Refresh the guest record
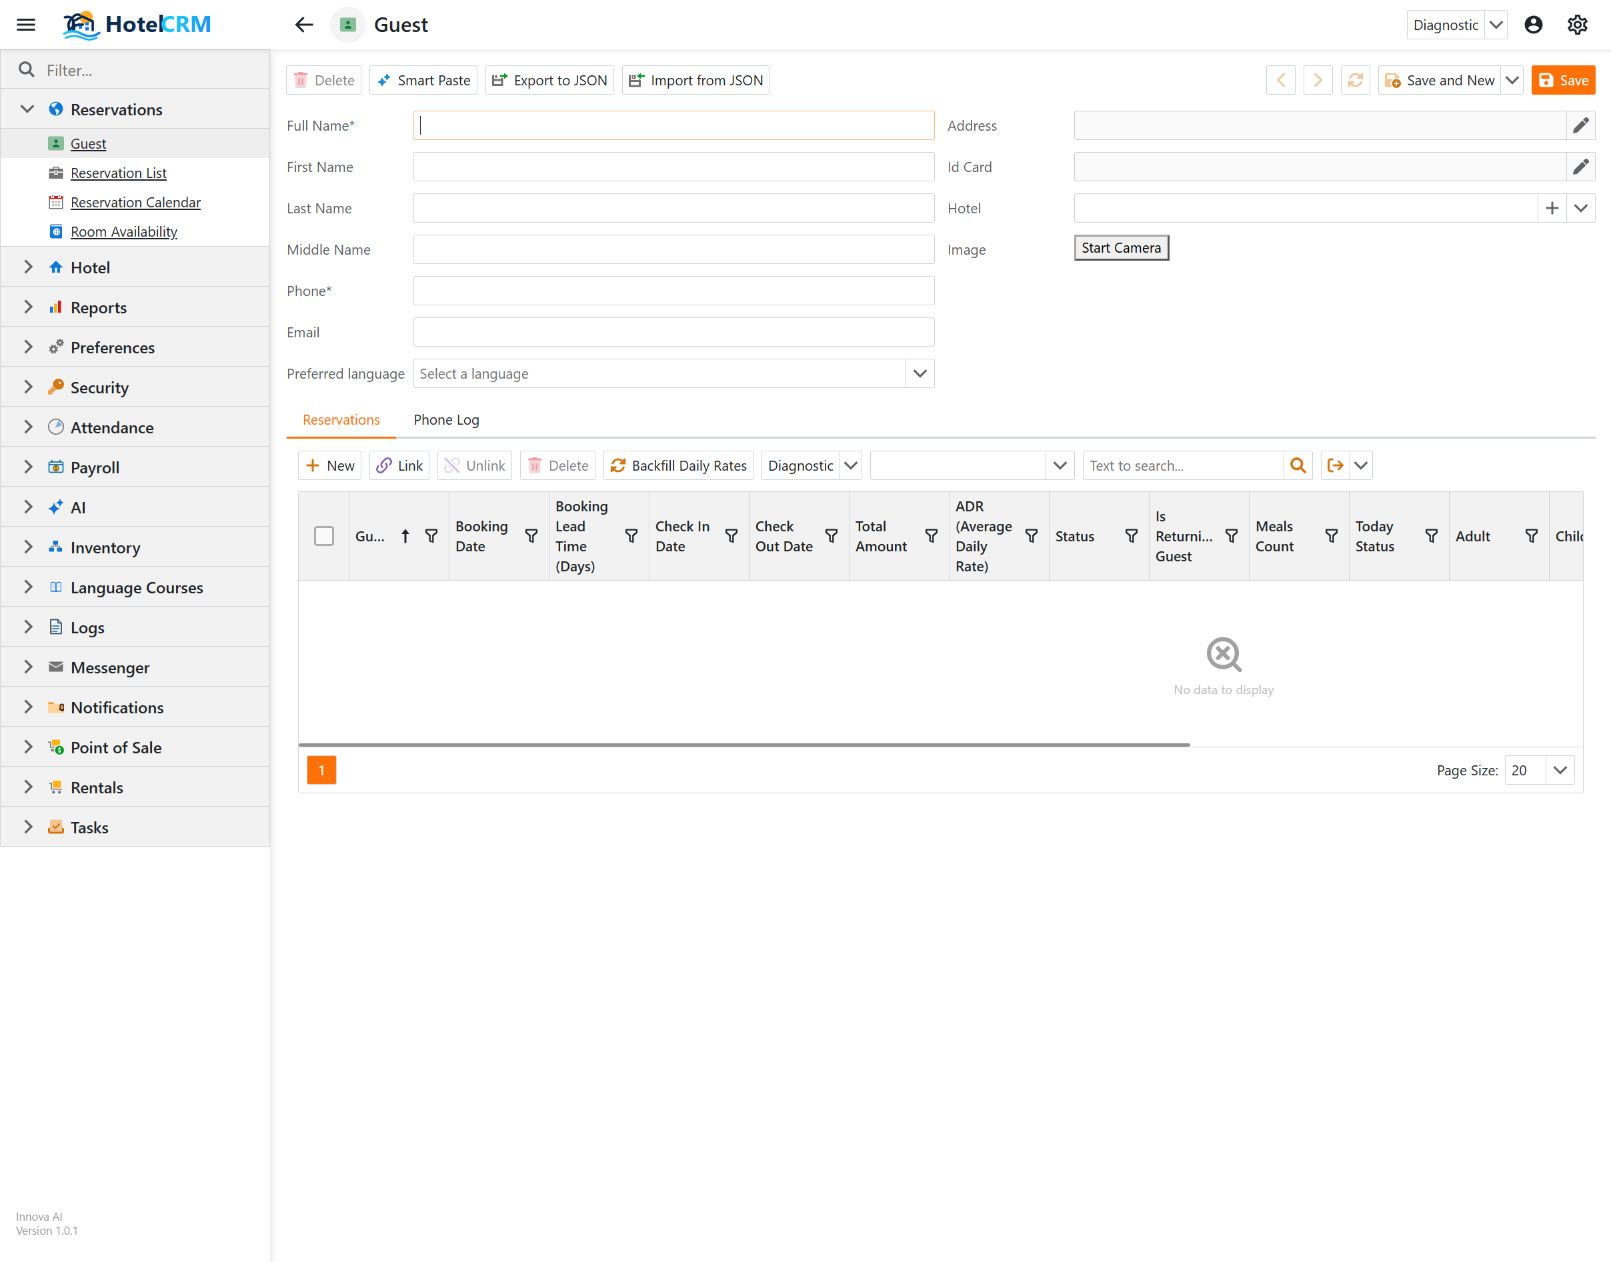1611x1262 pixels. click(x=1355, y=80)
